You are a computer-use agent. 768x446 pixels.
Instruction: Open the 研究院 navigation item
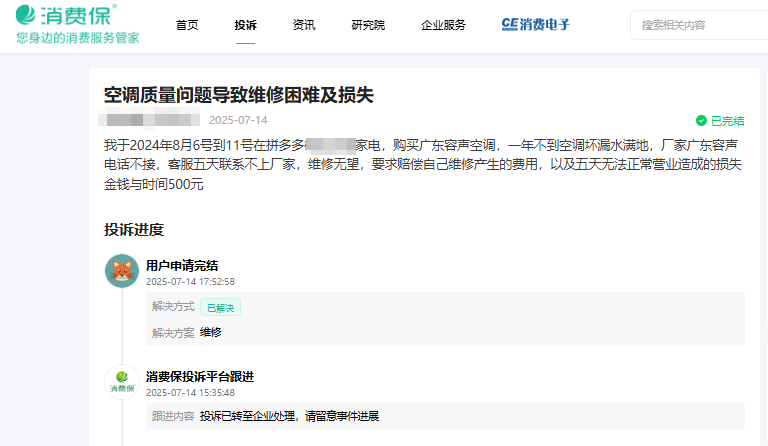[x=369, y=25]
